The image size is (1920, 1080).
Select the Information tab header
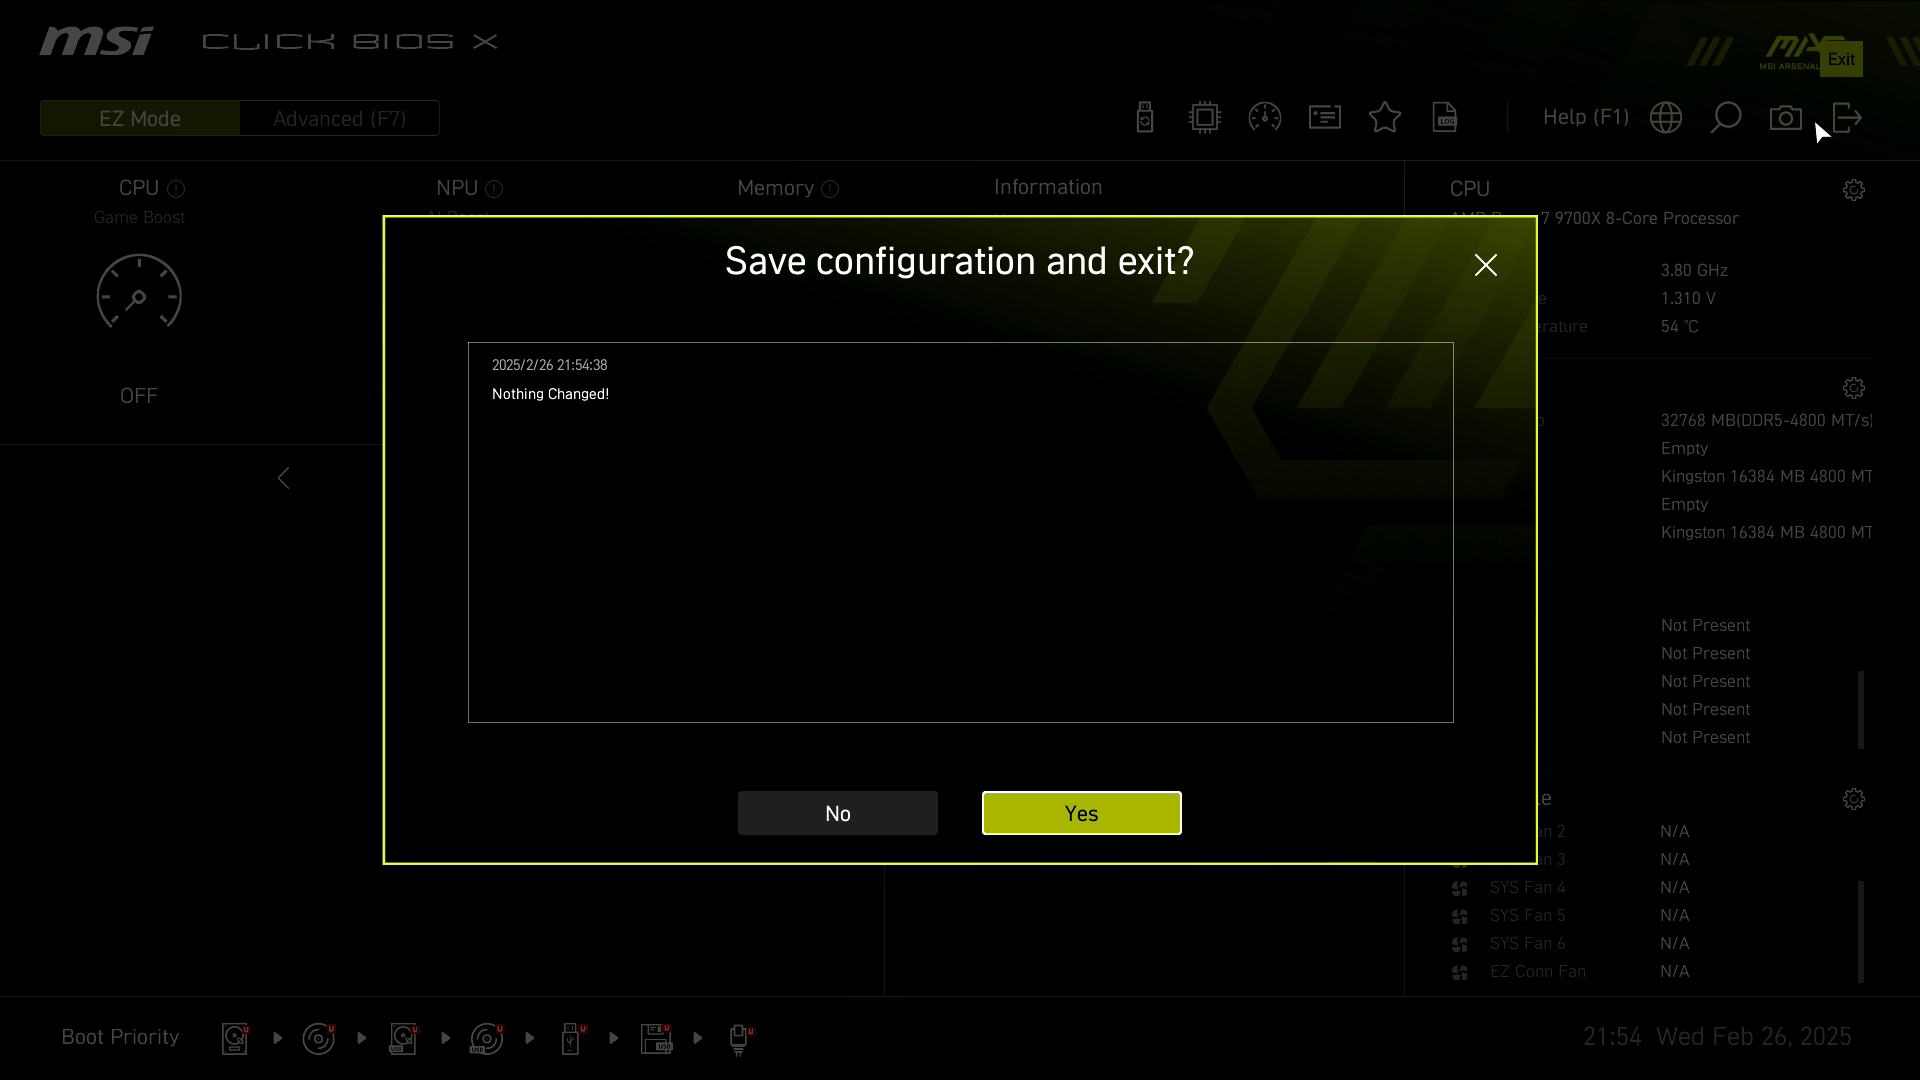(1048, 186)
